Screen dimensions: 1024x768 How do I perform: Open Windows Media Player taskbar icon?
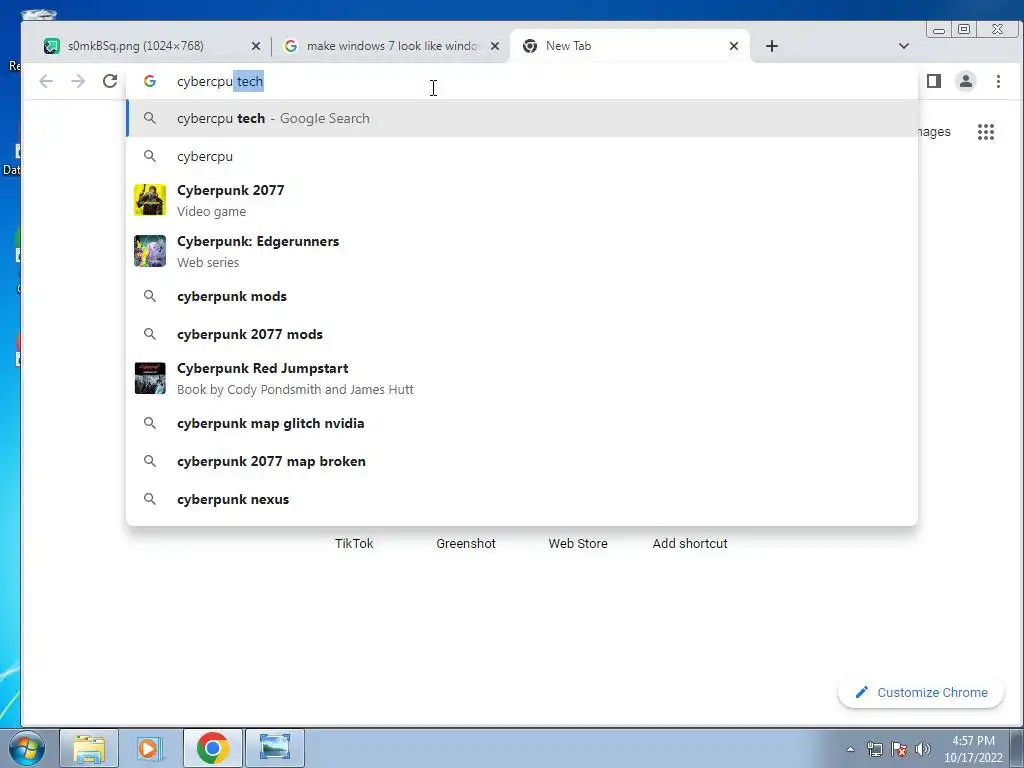[150, 748]
